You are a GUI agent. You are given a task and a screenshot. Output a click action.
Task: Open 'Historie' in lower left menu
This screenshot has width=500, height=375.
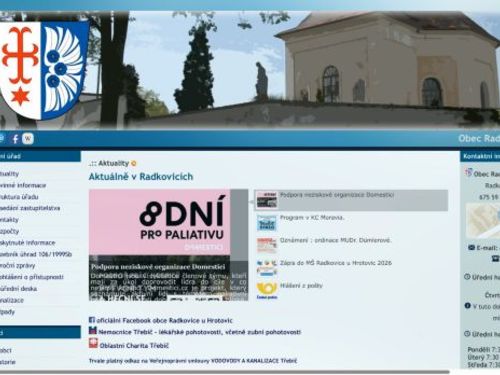click(x=7, y=362)
